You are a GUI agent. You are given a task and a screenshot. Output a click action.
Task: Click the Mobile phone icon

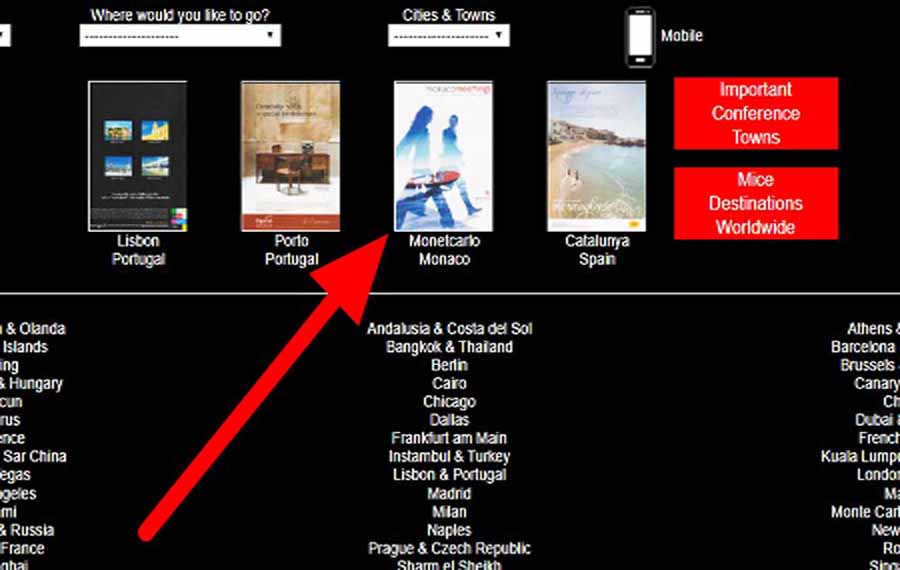(639, 37)
